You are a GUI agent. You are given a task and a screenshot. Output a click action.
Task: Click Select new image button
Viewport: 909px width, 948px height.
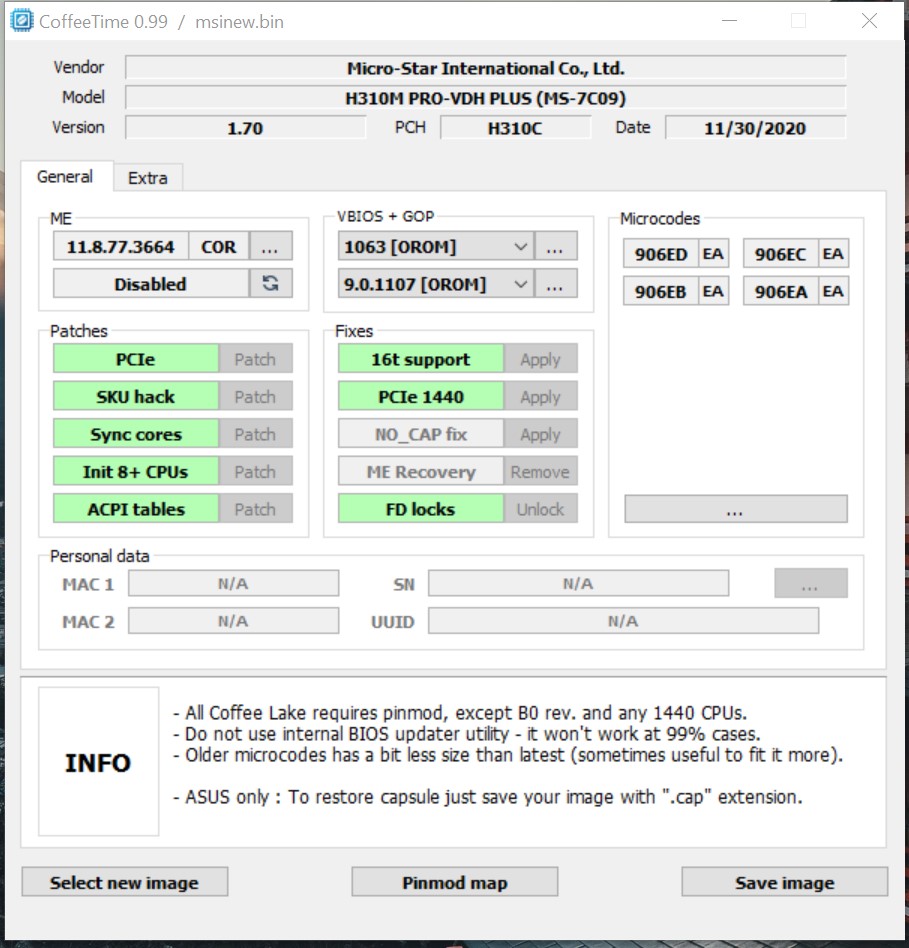pos(125,882)
